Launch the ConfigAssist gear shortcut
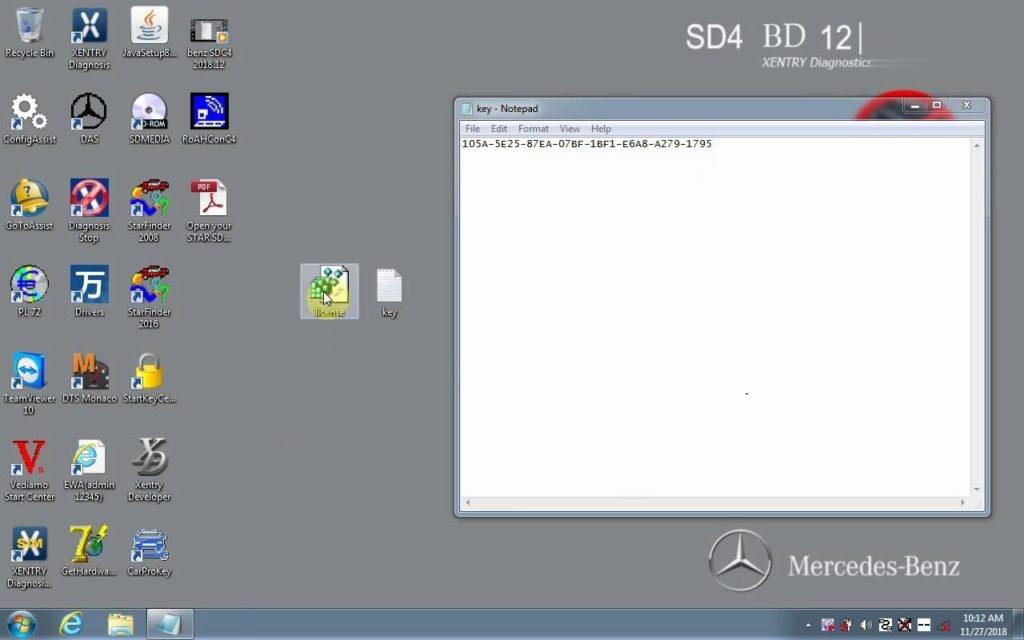1024x640 pixels. [29, 119]
